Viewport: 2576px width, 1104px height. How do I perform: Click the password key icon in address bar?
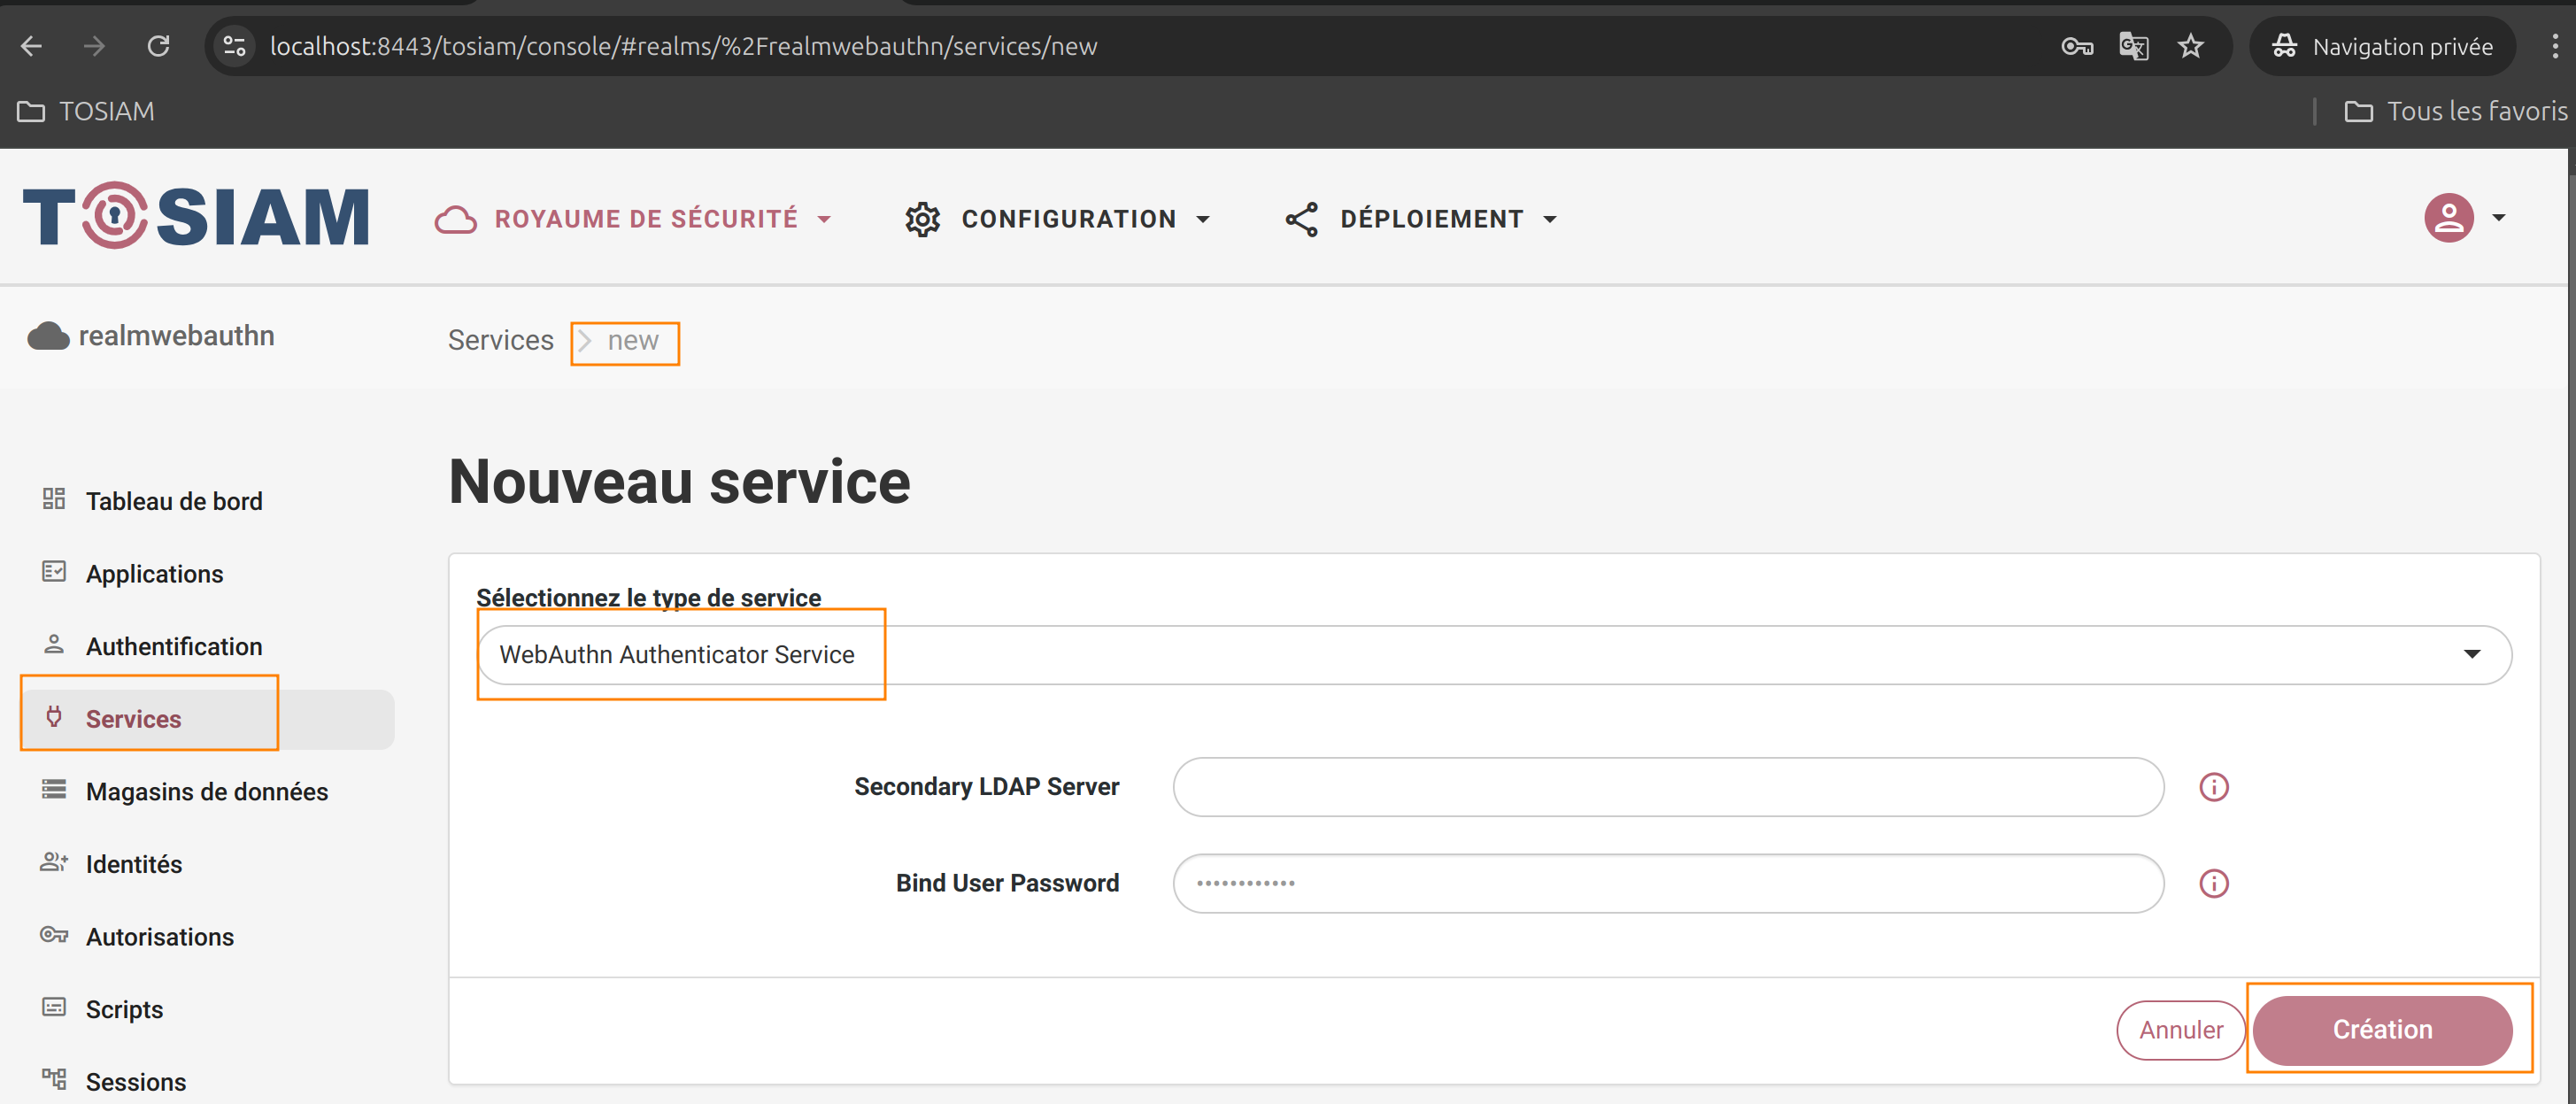coord(2077,46)
